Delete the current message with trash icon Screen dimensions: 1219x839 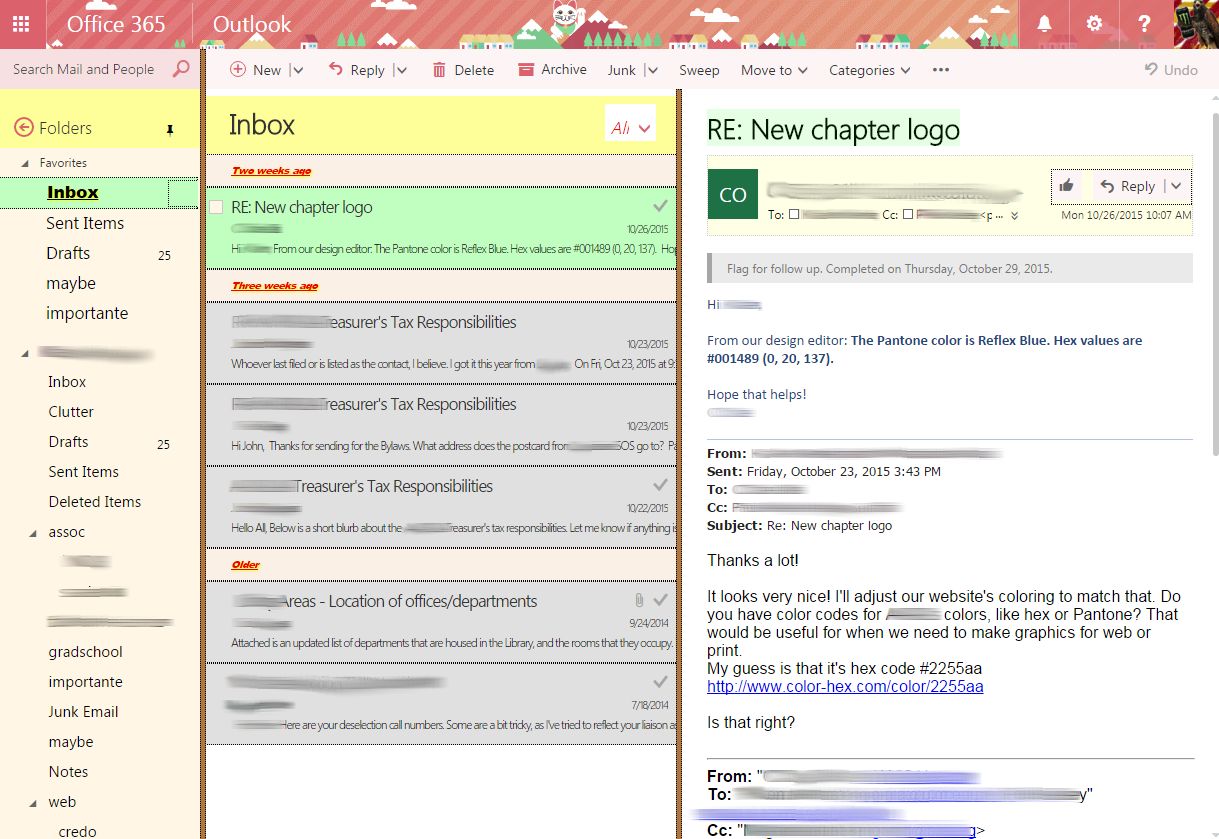coord(463,70)
